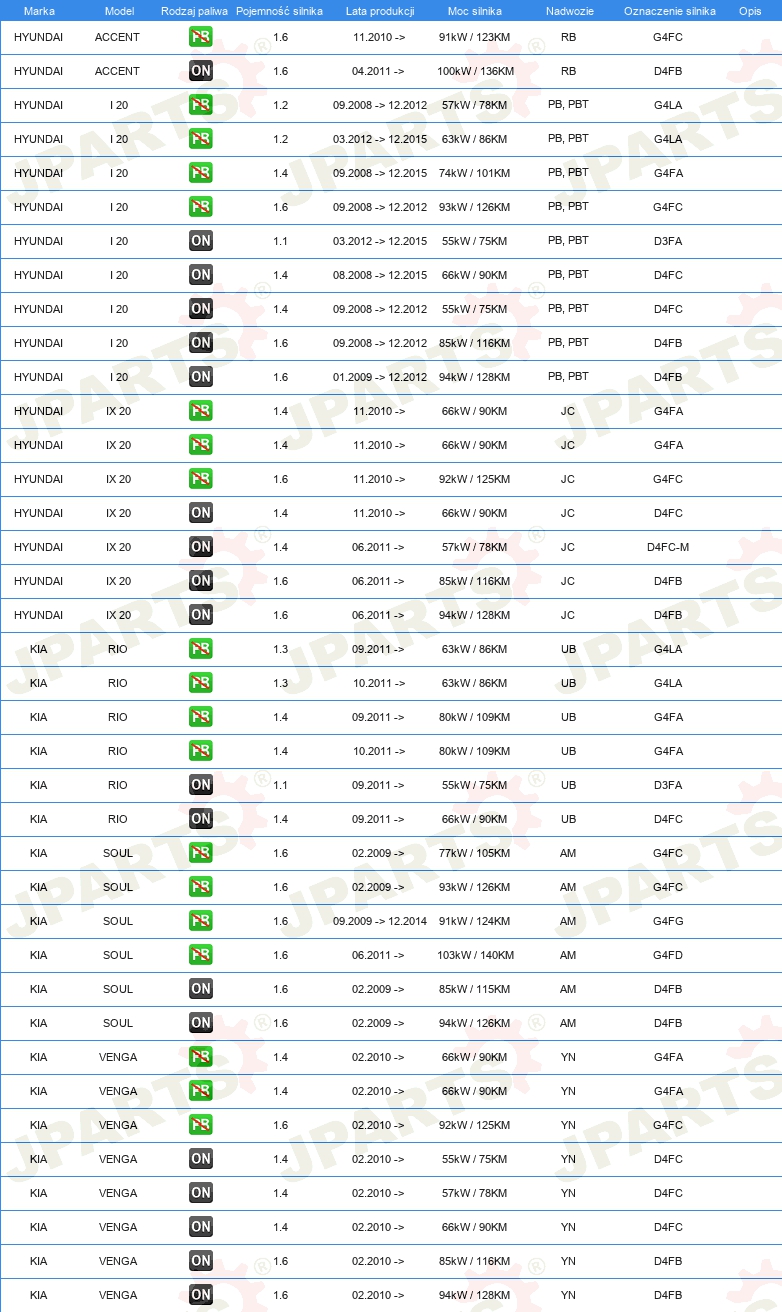Select body code UB in Rio D3FA row

(568, 785)
